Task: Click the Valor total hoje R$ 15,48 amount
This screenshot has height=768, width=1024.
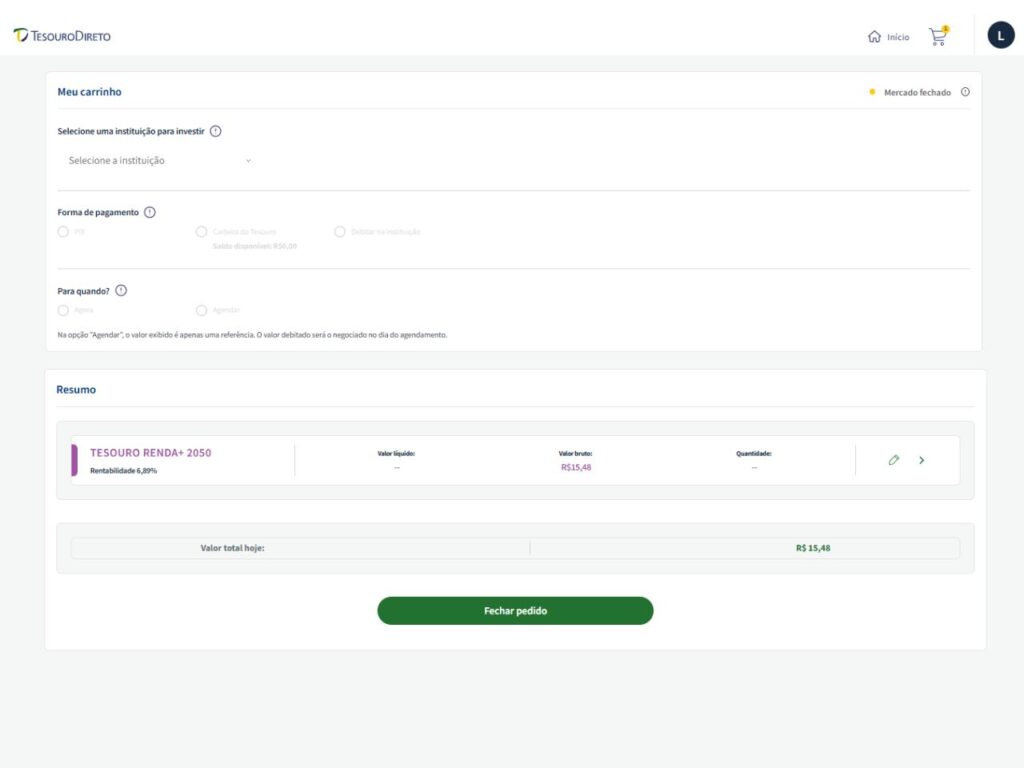Action: pyautogui.click(x=813, y=548)
